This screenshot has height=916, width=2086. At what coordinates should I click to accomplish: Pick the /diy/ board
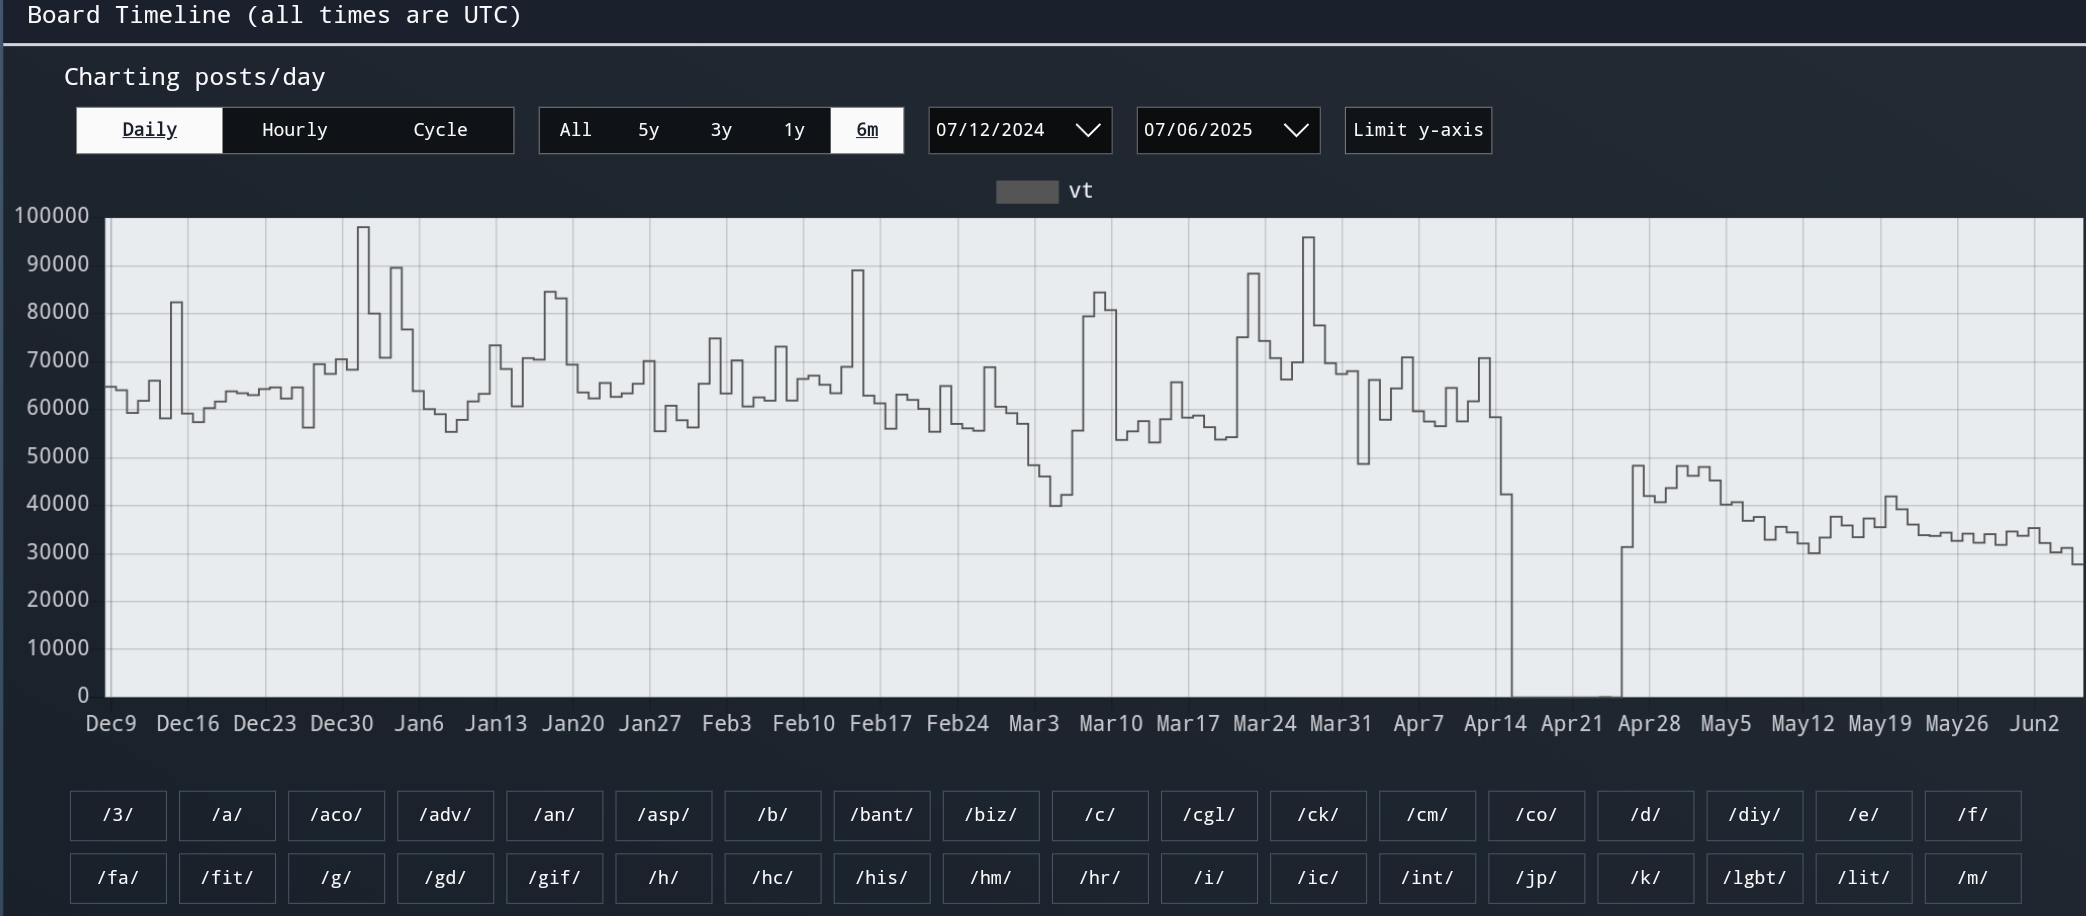click(x=1754, y=815)
